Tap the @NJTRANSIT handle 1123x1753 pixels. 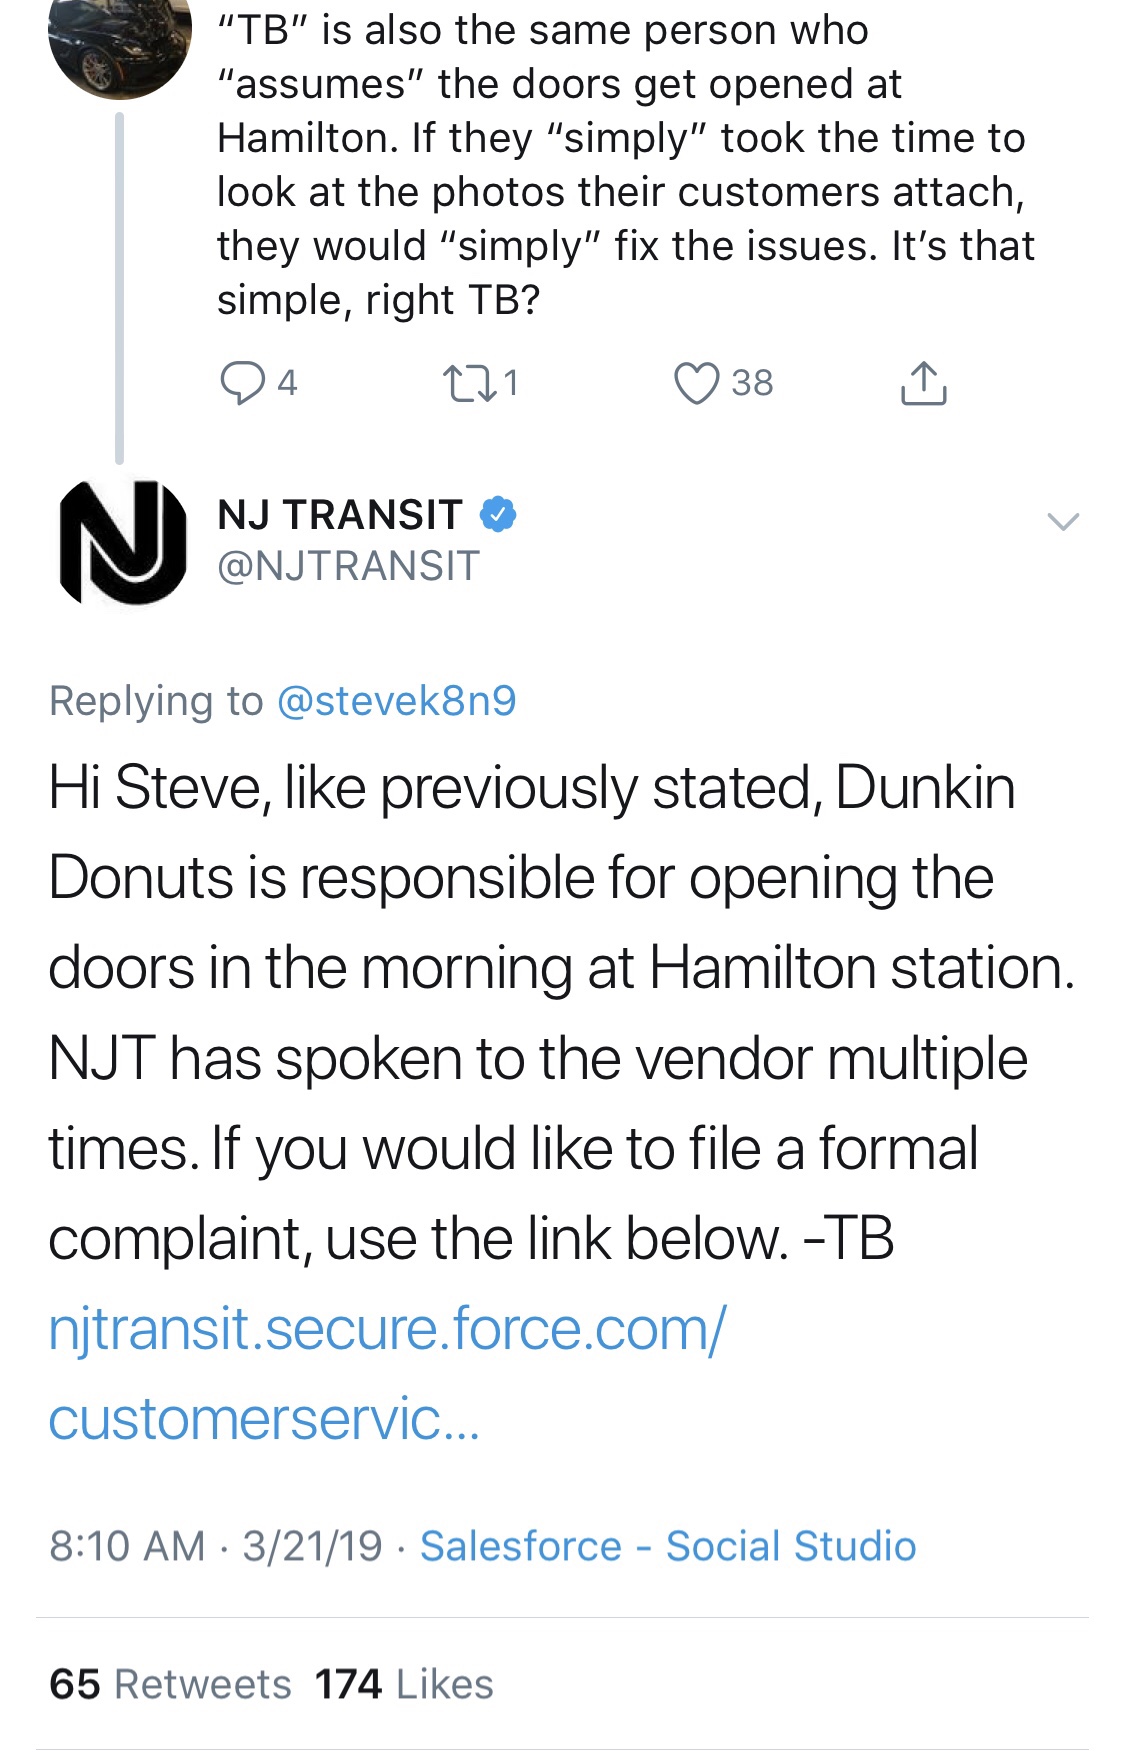click(348, 566)
